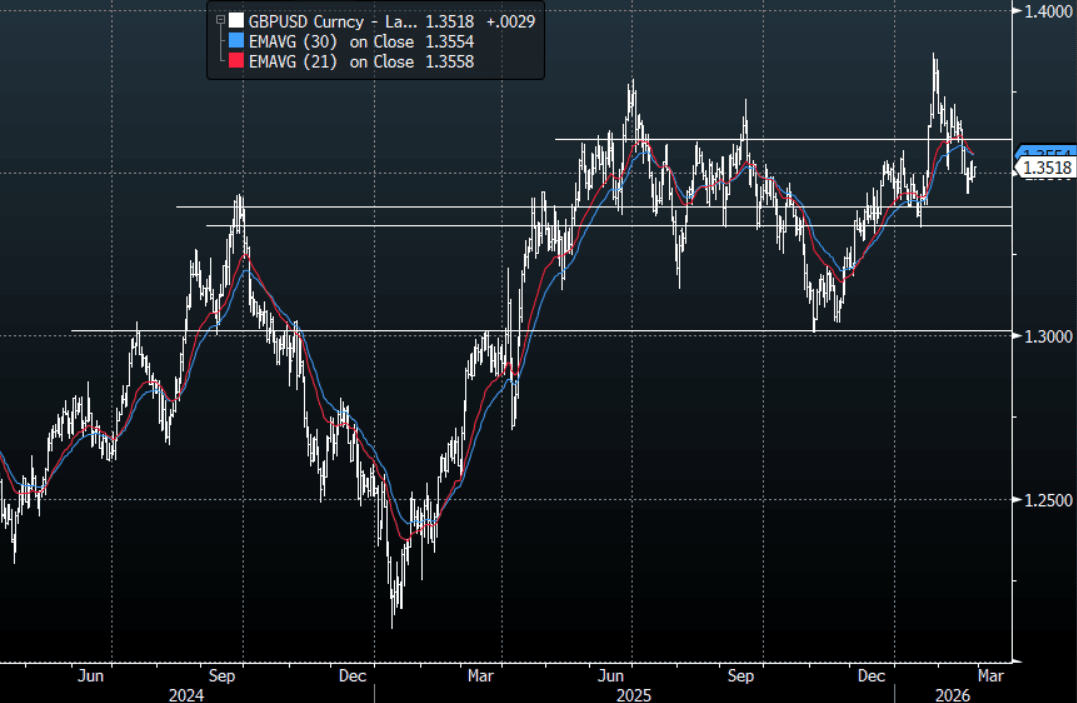Select the EMAVG (21) on Close entry

coord(331,62)
